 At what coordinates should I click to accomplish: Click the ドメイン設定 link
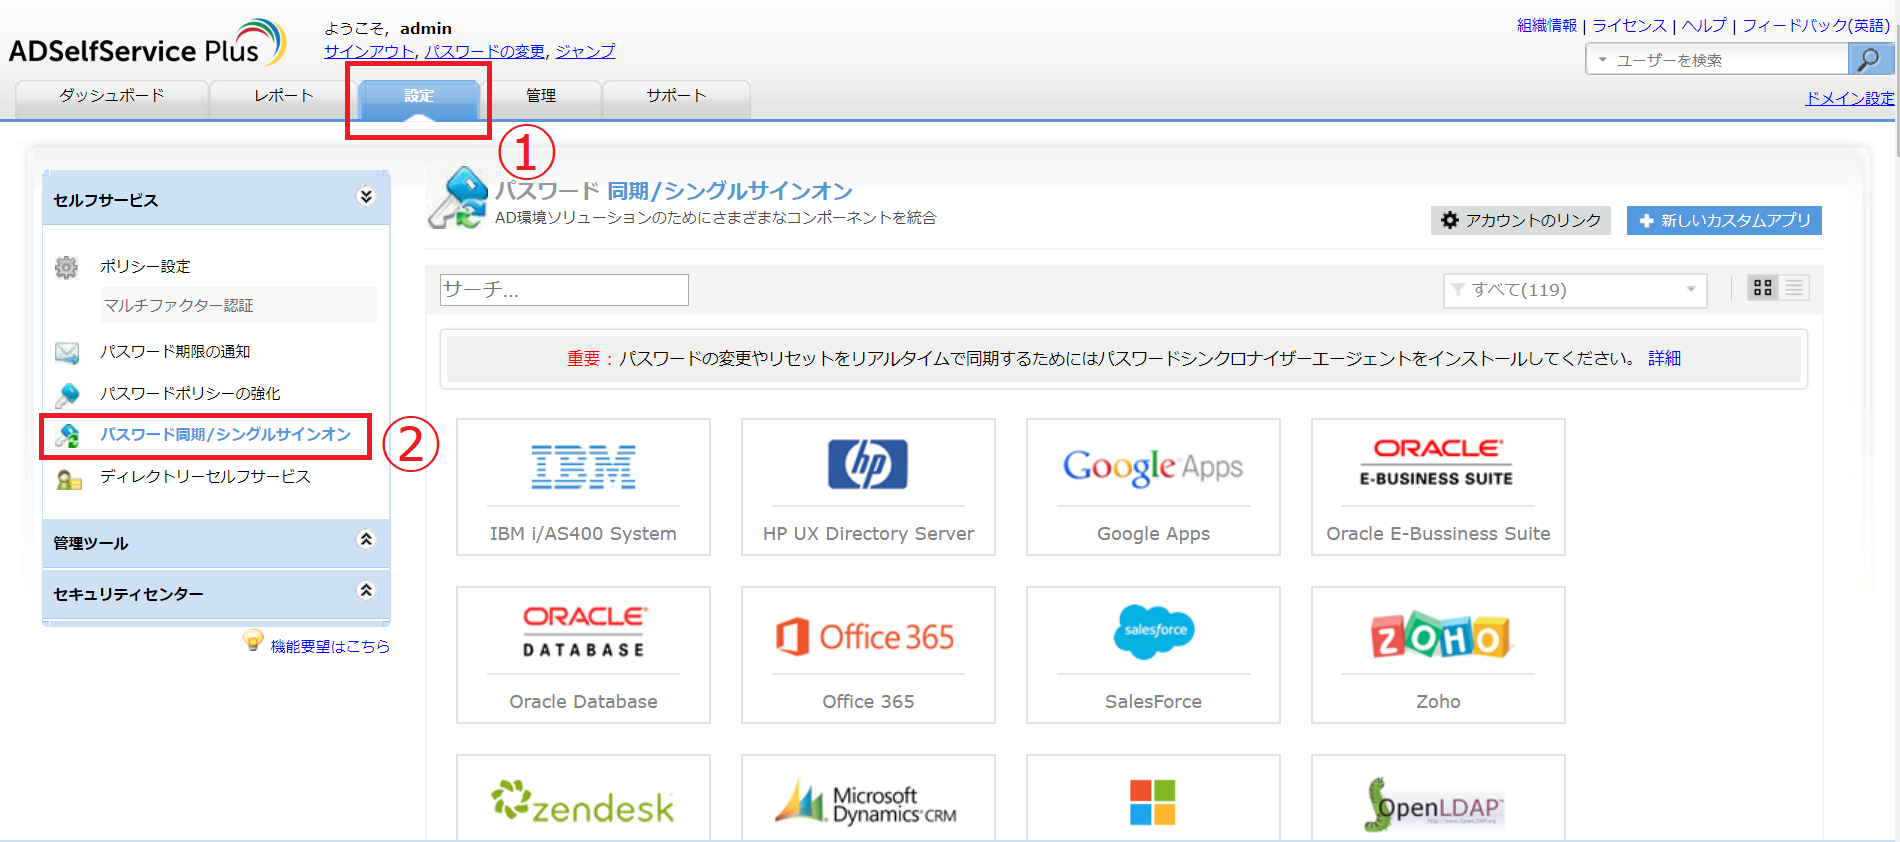(x=1850, y=98)
